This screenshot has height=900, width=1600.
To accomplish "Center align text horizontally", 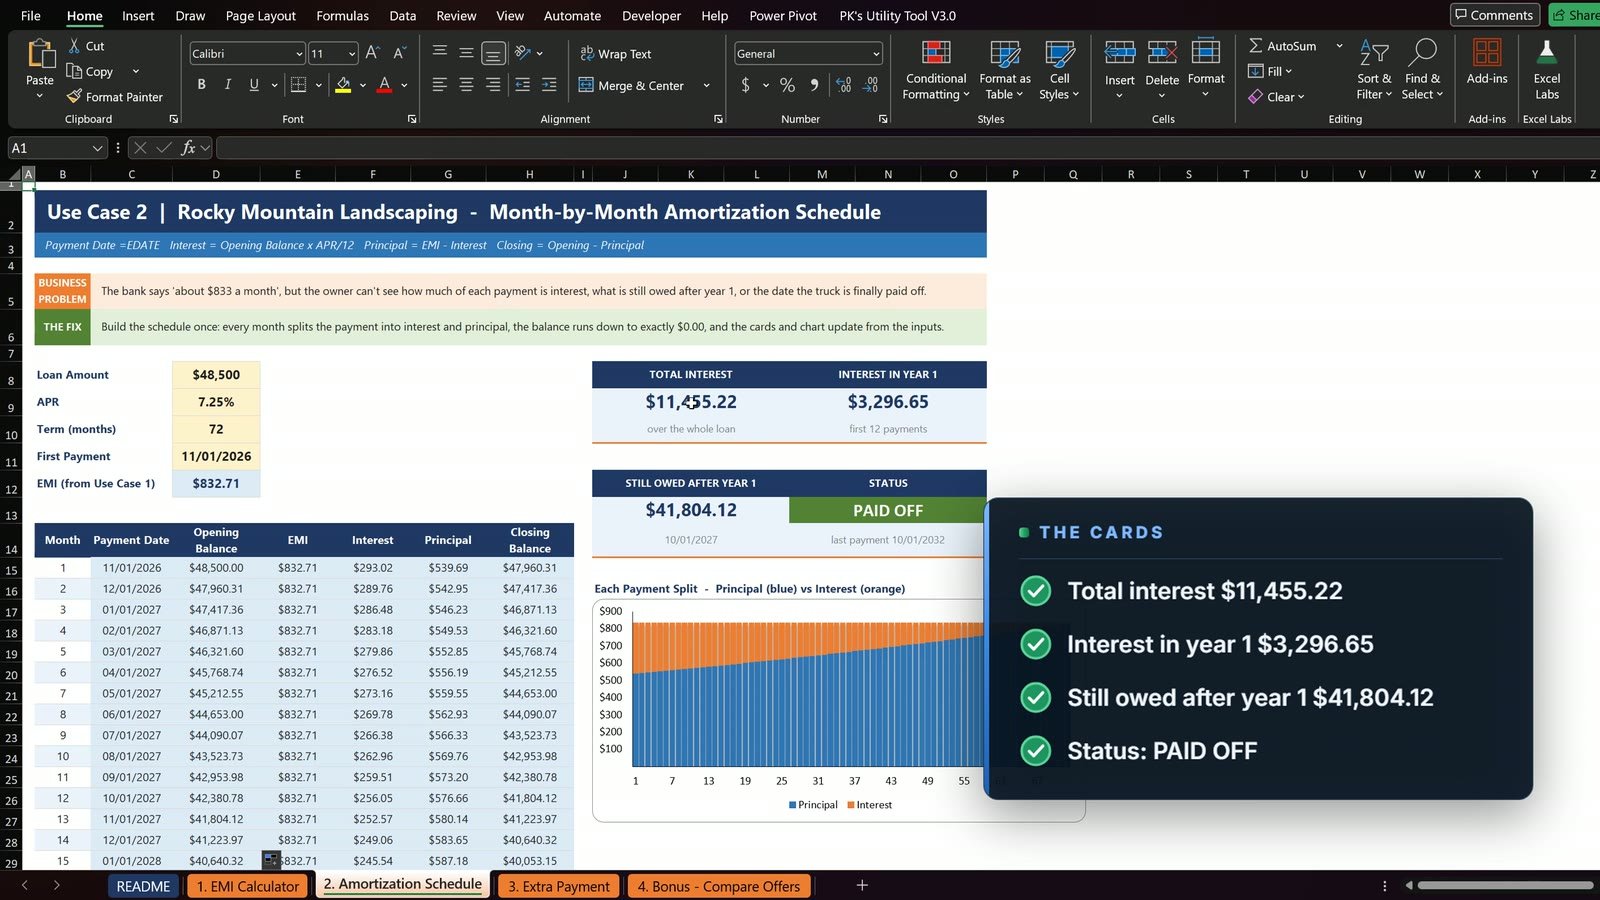I will pos(466,85).
